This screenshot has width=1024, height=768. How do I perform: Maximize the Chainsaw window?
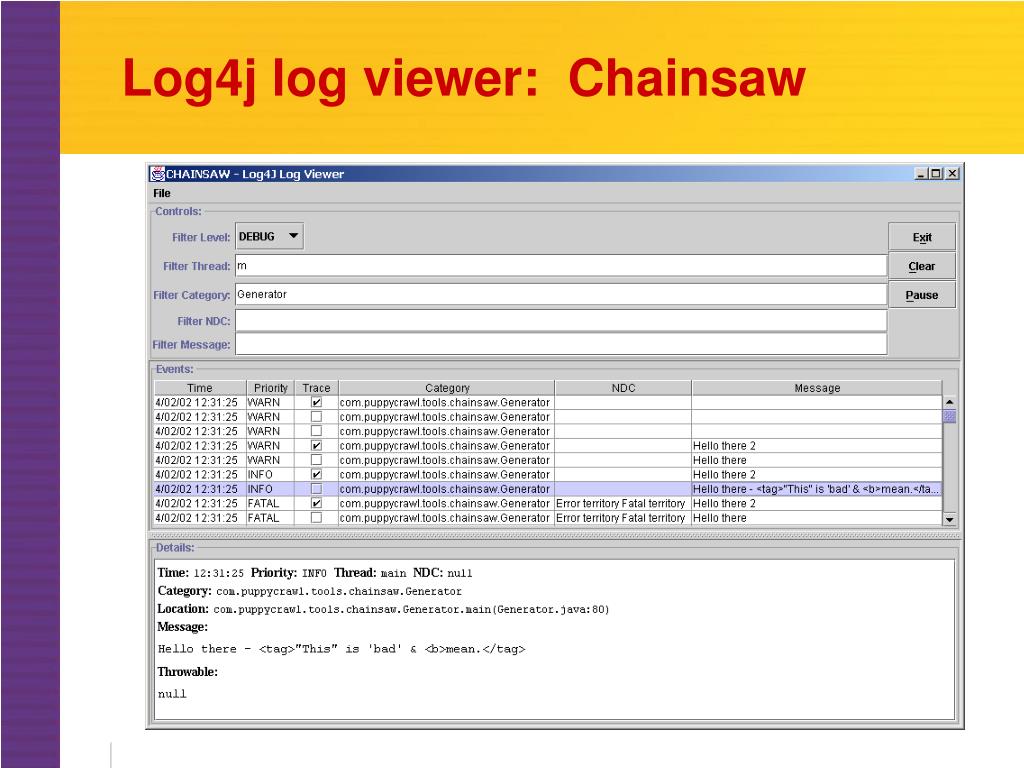[x=936, y=174]
